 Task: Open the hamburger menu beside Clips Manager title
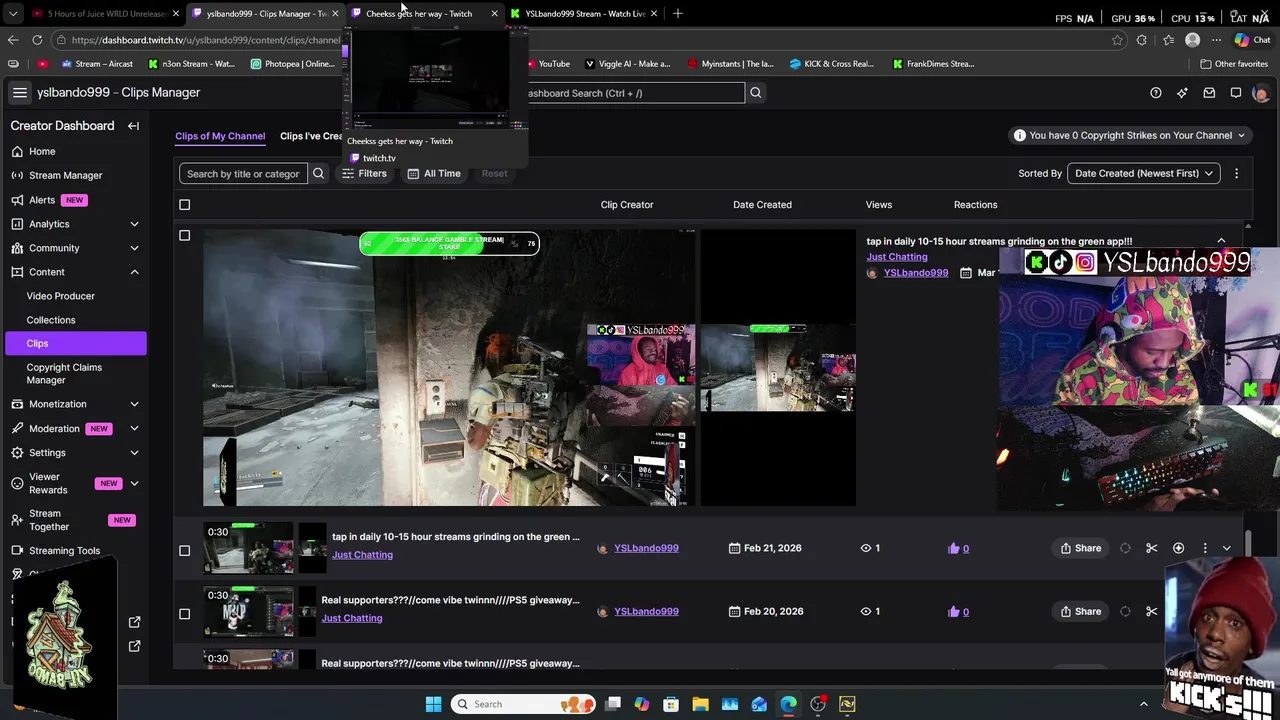[19, 92]
